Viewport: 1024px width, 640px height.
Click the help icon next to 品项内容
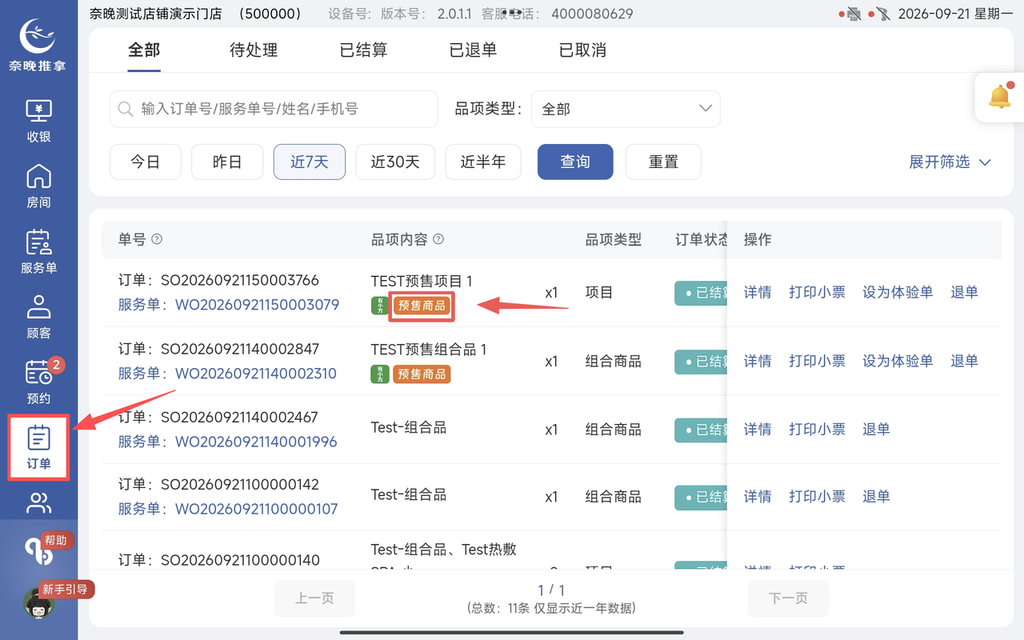(439, 239)
